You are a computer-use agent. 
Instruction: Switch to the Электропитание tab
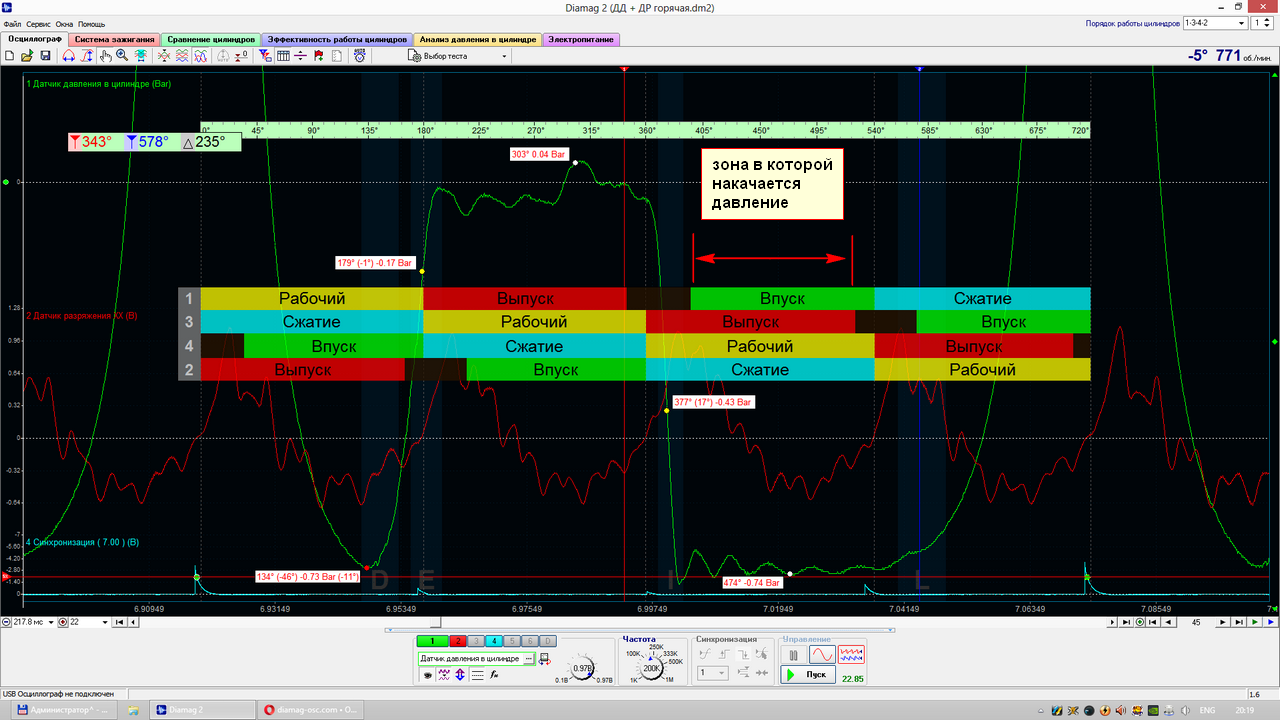(582, 40)
